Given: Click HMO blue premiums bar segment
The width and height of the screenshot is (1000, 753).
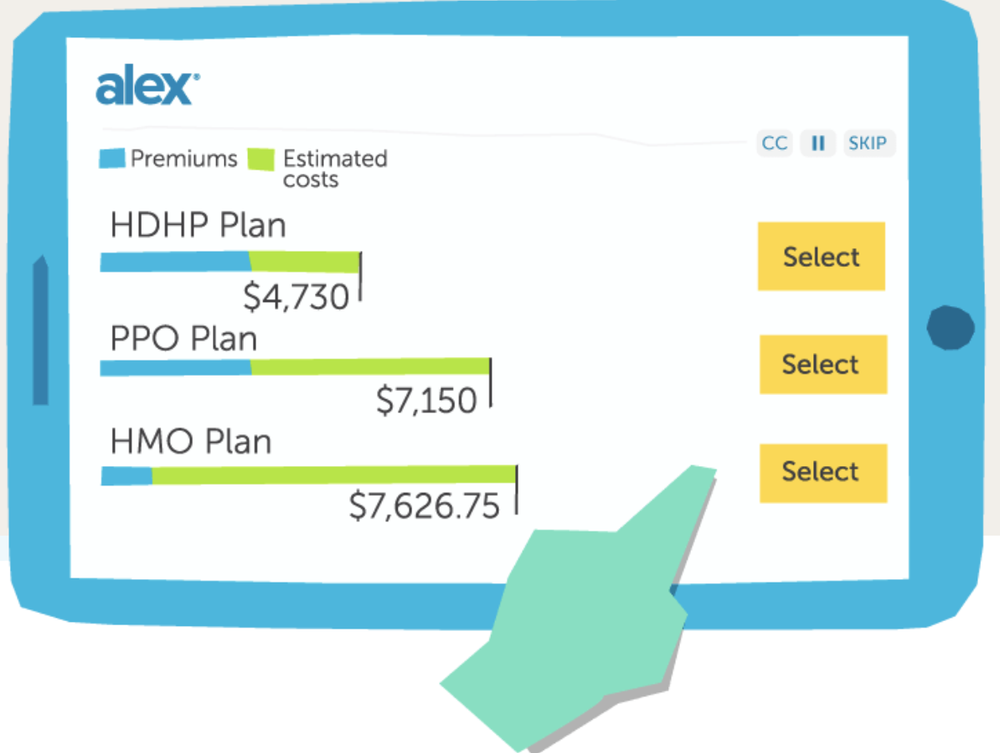Looking at the screenshot, I should (x=126, y=476).
